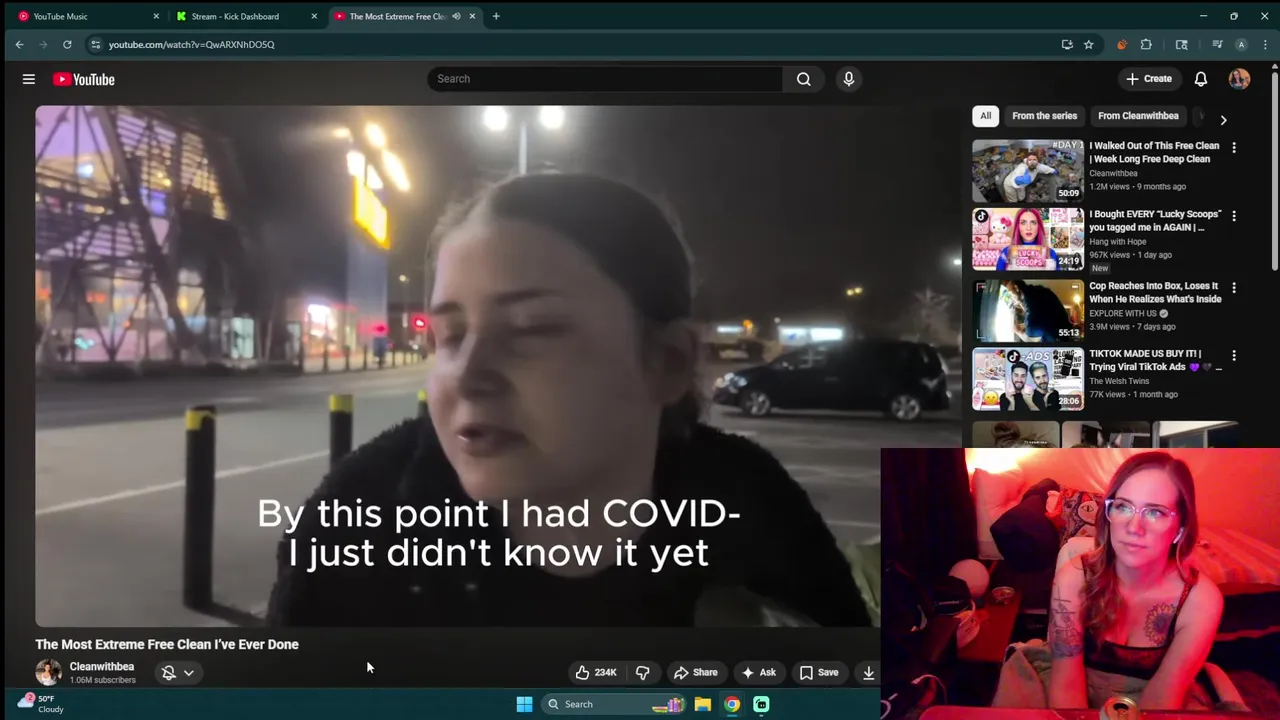Open the orange extension icon in toolbar
Image resolution: width=1280 pixels, height=720 pixels.
pos(1121,44)
